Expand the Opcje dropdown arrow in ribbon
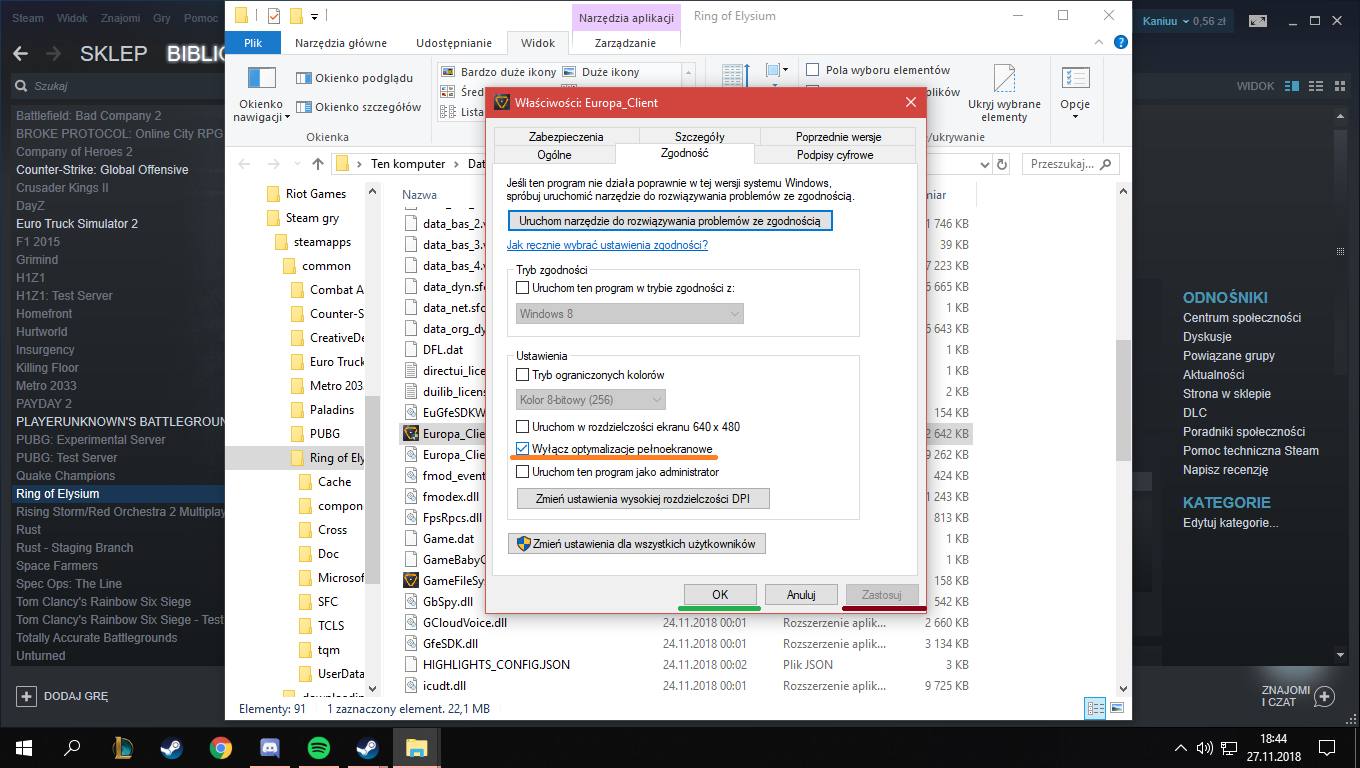Screen dimensions: 1360x768 (1075, 116)
